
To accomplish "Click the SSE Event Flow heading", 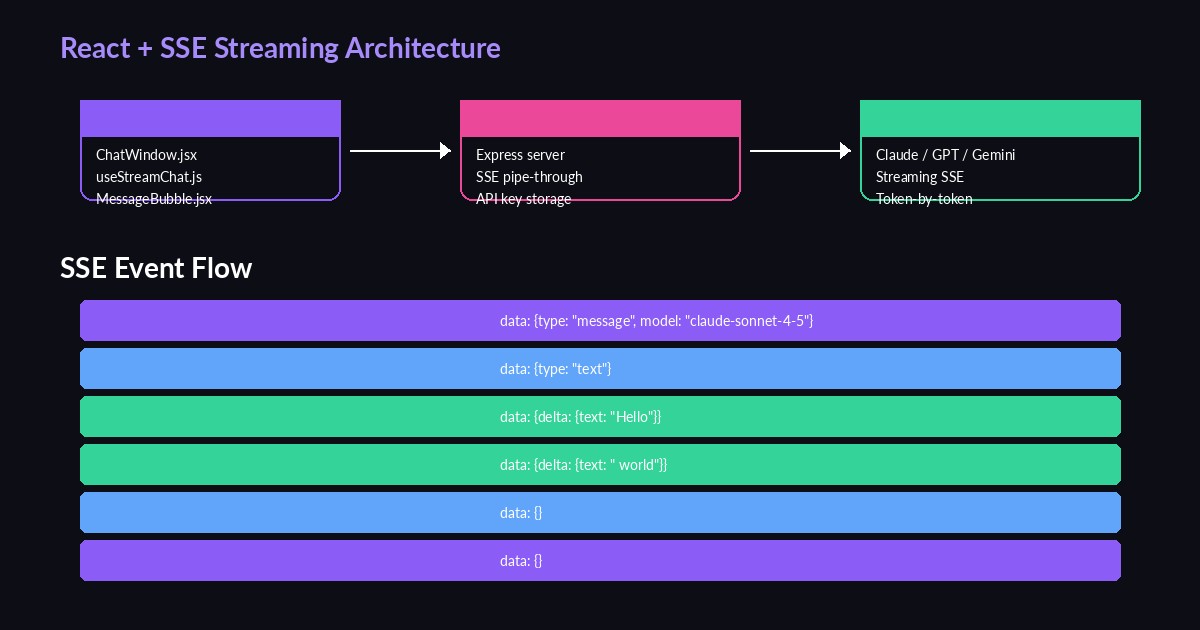I will [156, 268].
